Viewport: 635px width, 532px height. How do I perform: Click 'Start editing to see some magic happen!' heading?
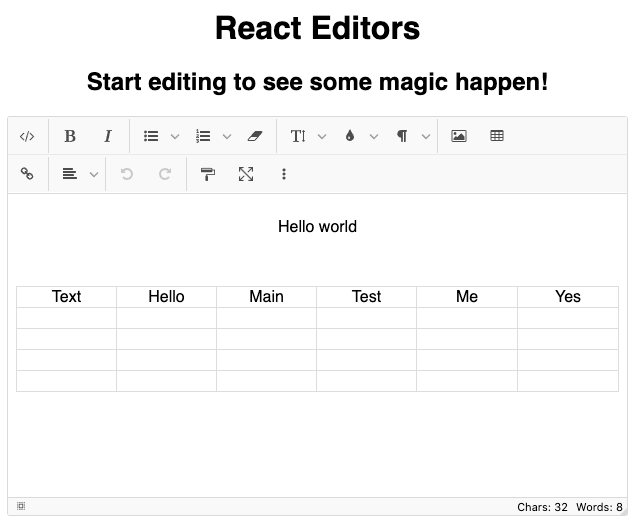pyautogui.click(x=318, y=82)
